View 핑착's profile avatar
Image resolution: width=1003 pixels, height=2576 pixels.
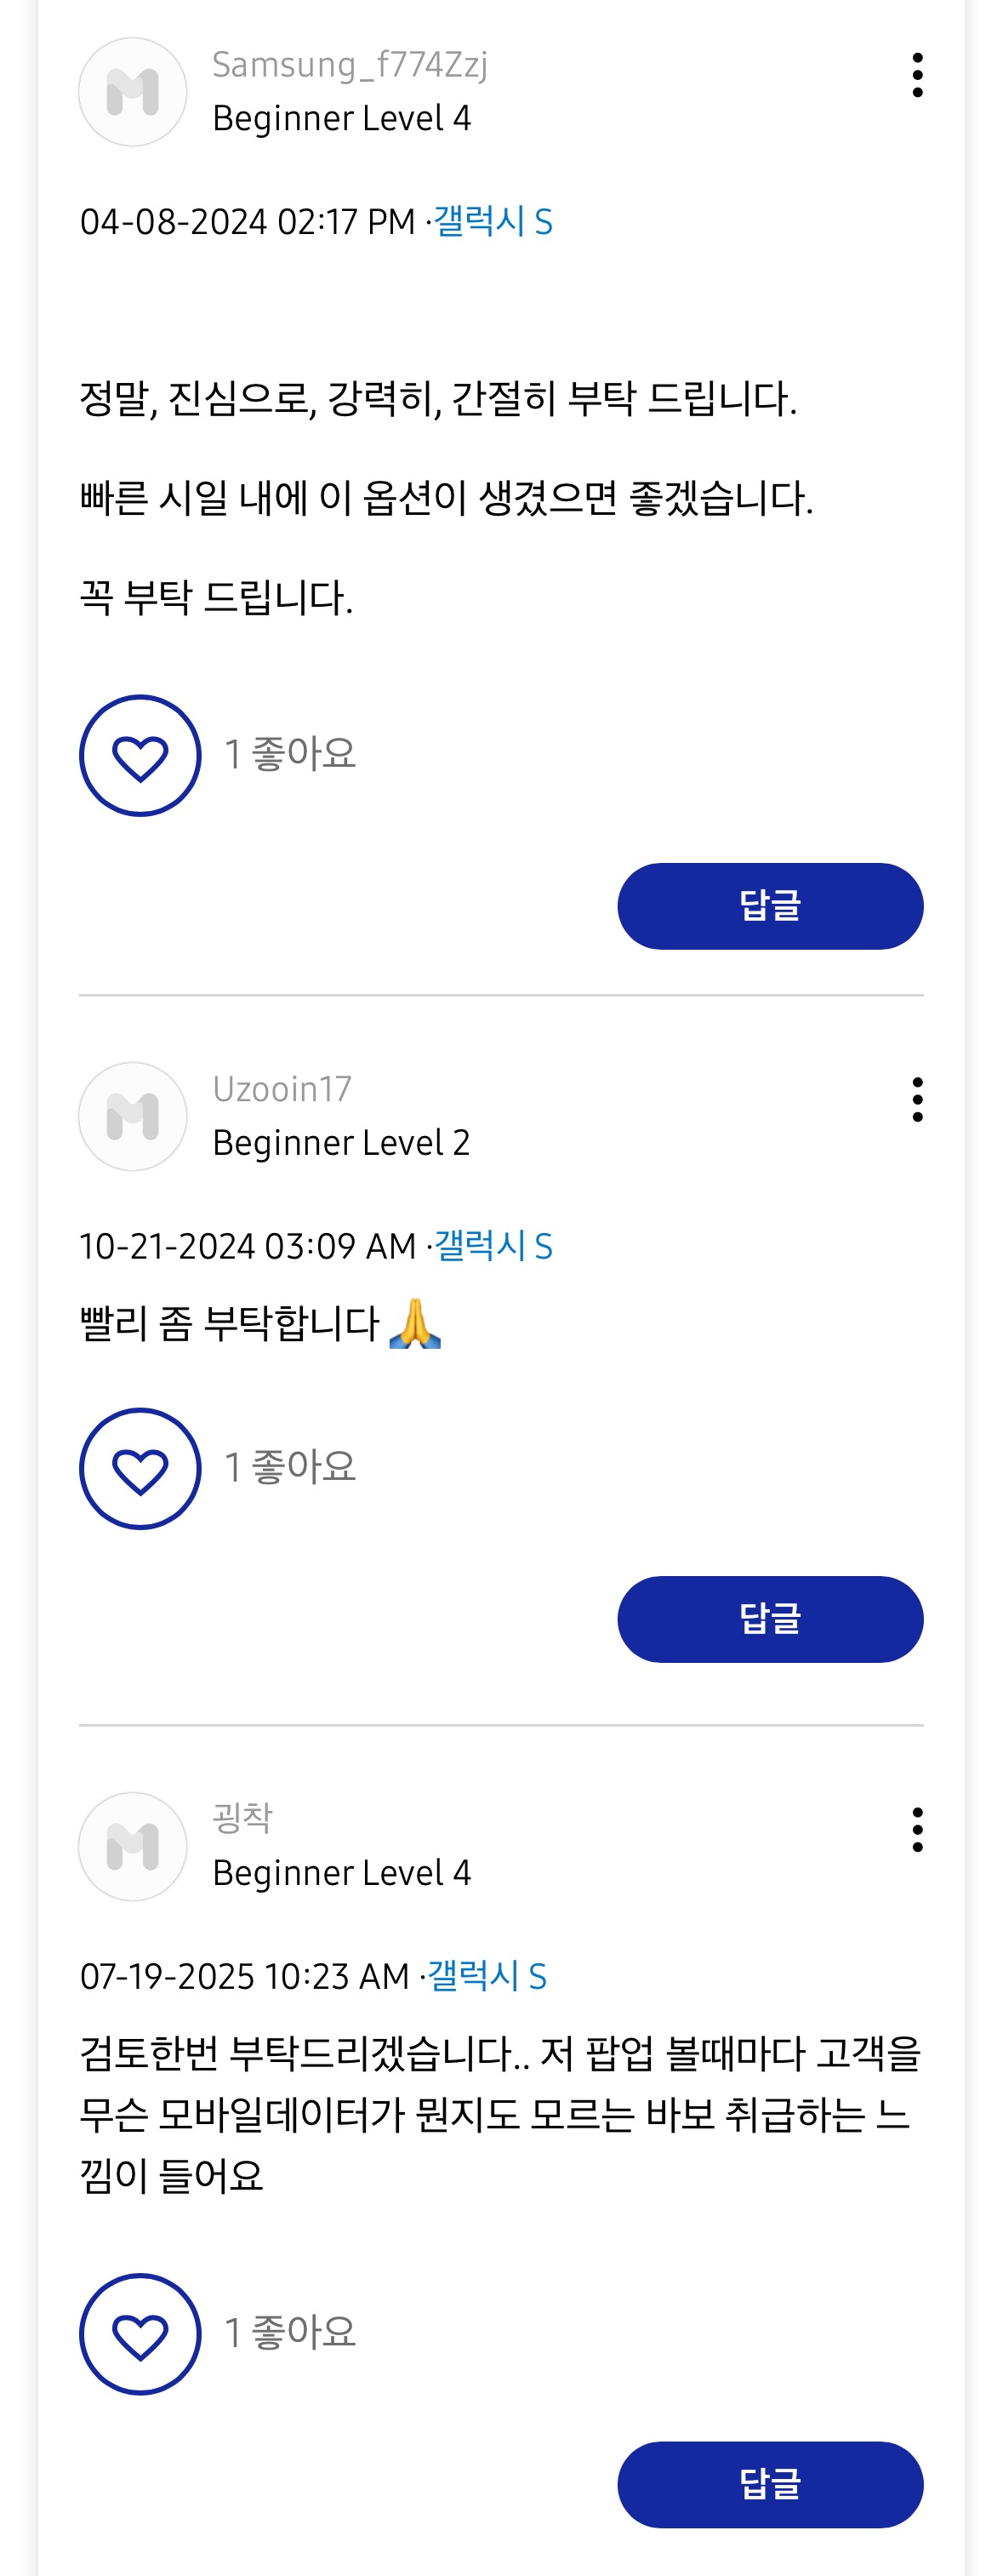tap(133, 1846)
